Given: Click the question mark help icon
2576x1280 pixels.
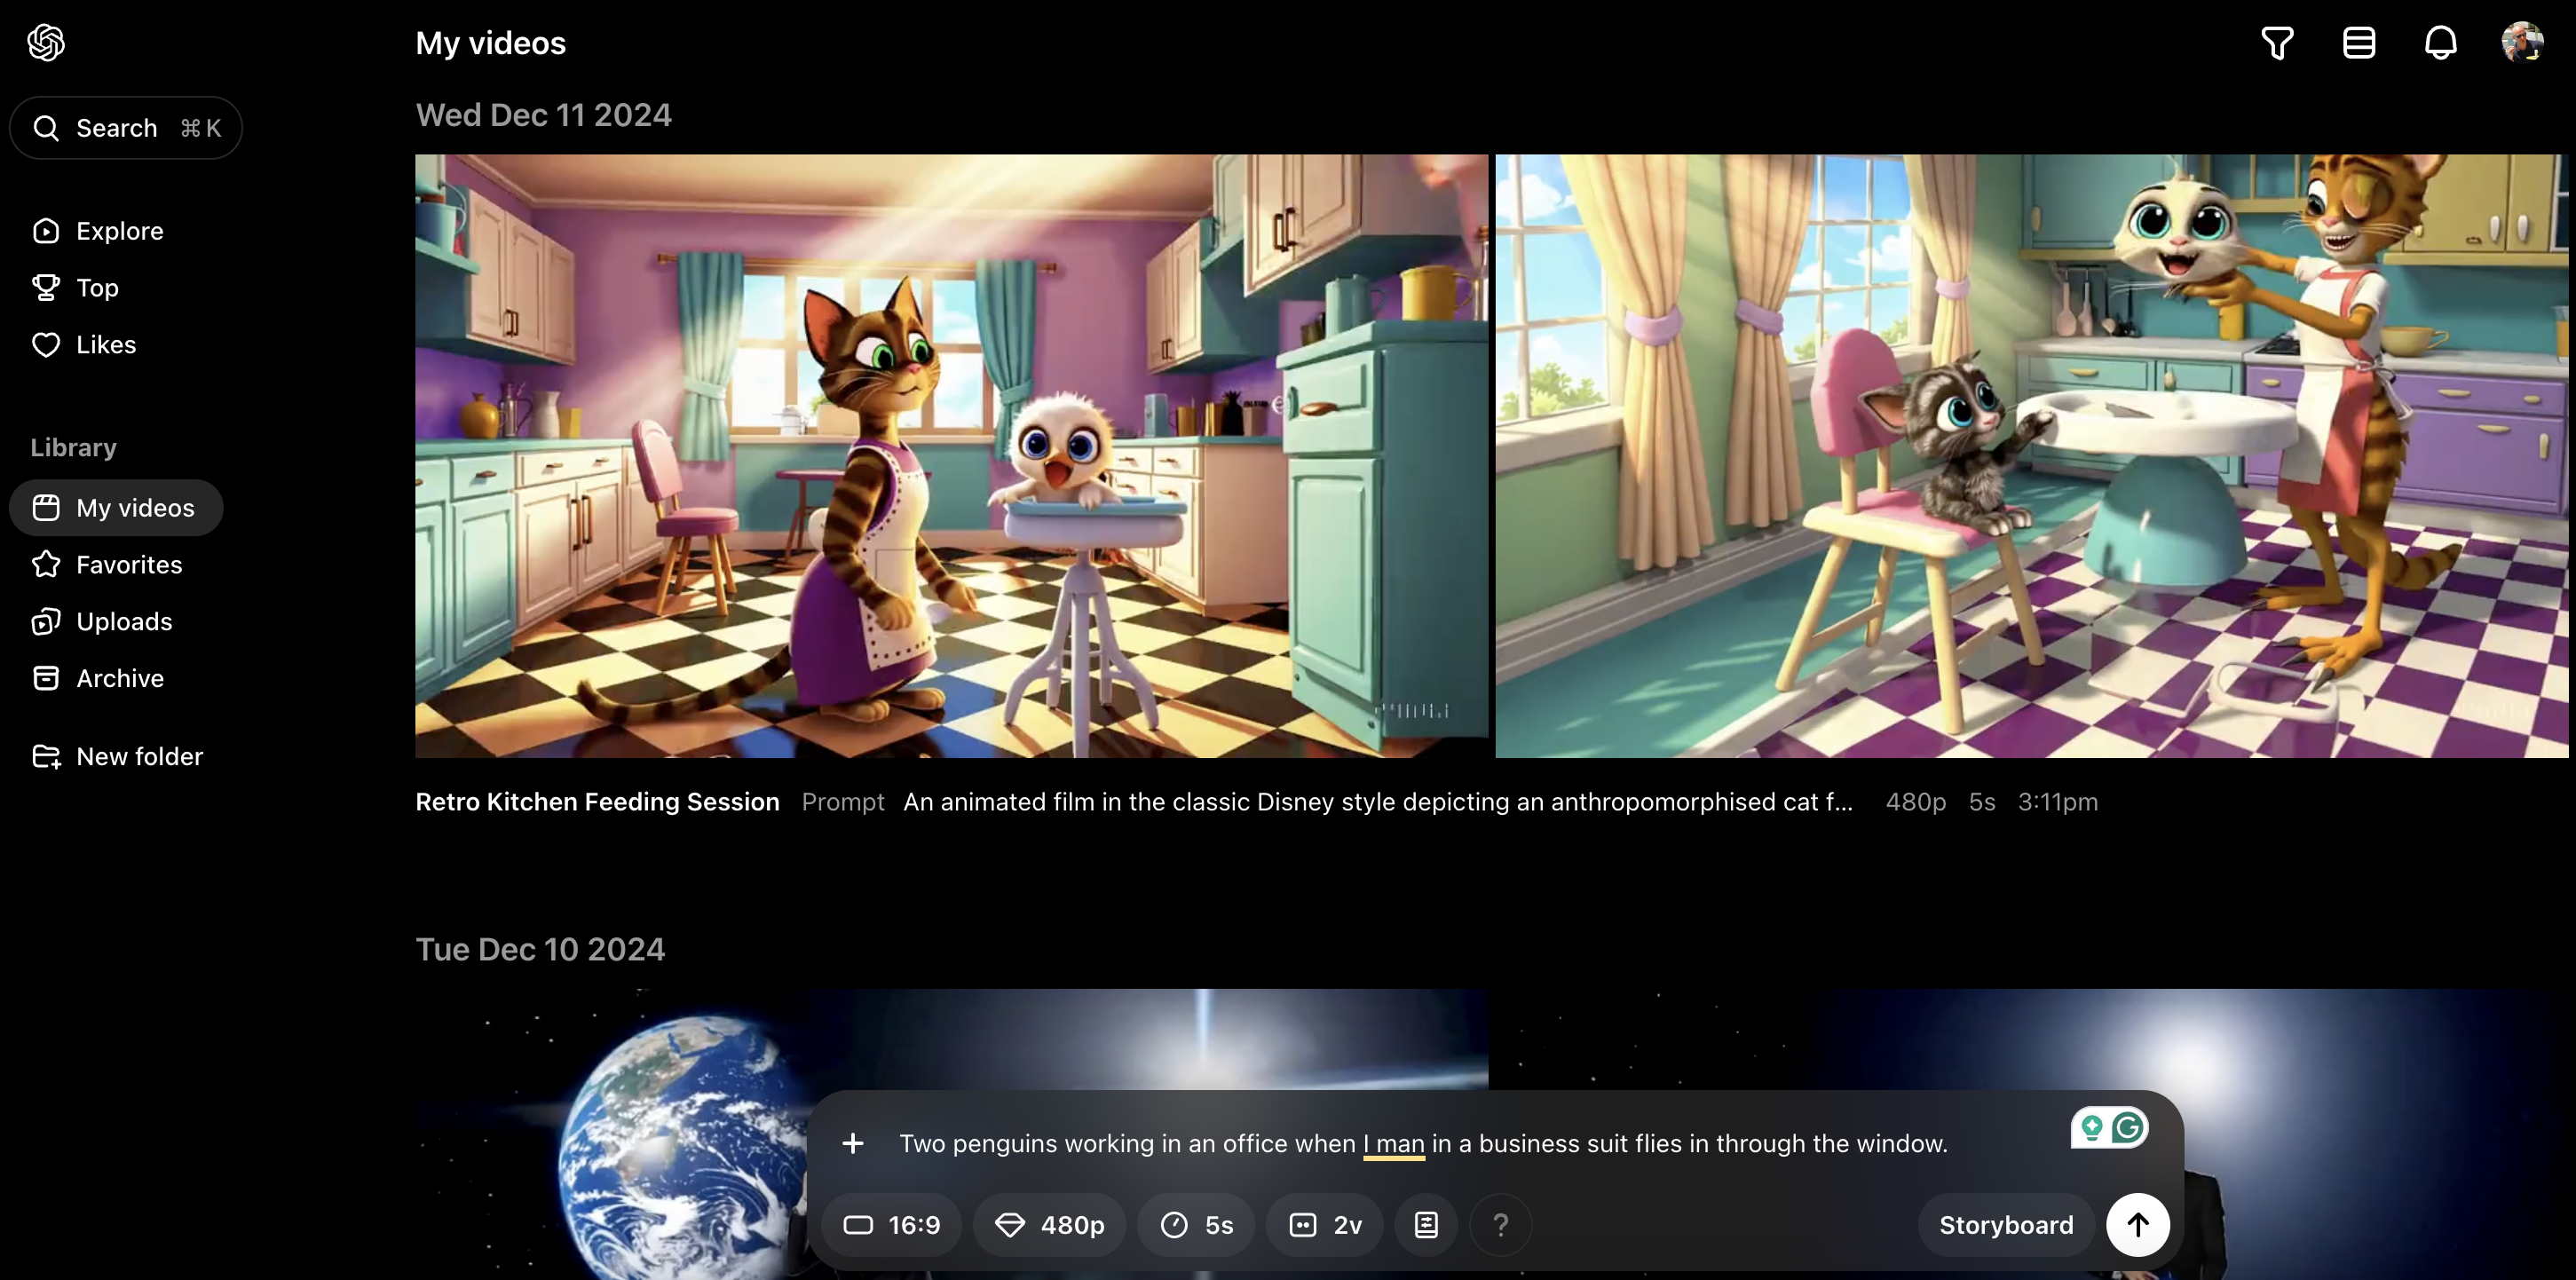Looking at the screenshot, I should 1500,1225.
